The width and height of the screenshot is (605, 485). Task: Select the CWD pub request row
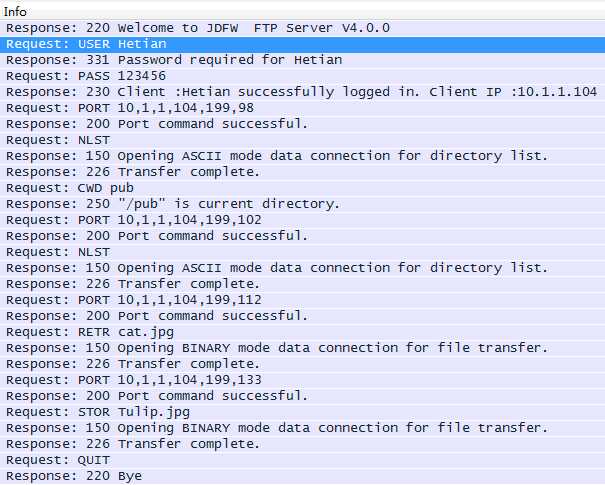(302, 188)
